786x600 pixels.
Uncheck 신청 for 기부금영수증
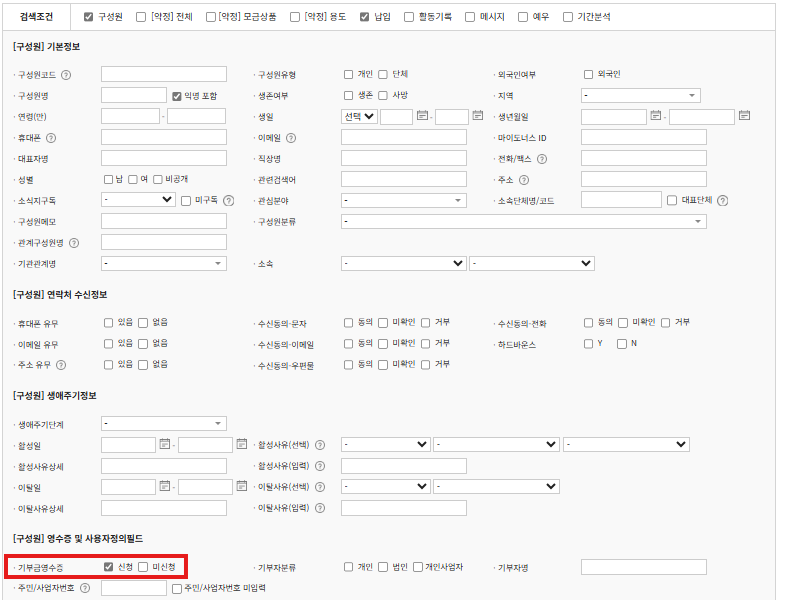pyautogui.click(x=108, y=567)
